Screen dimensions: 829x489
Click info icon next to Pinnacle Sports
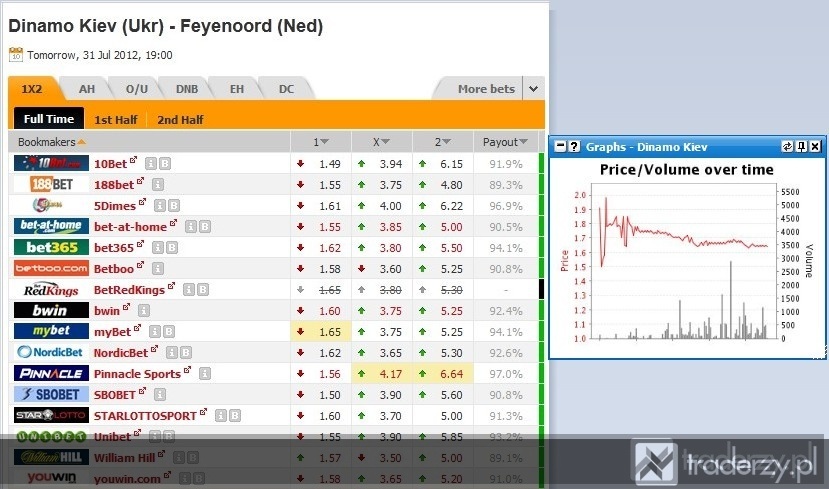[x=205, y=374]
